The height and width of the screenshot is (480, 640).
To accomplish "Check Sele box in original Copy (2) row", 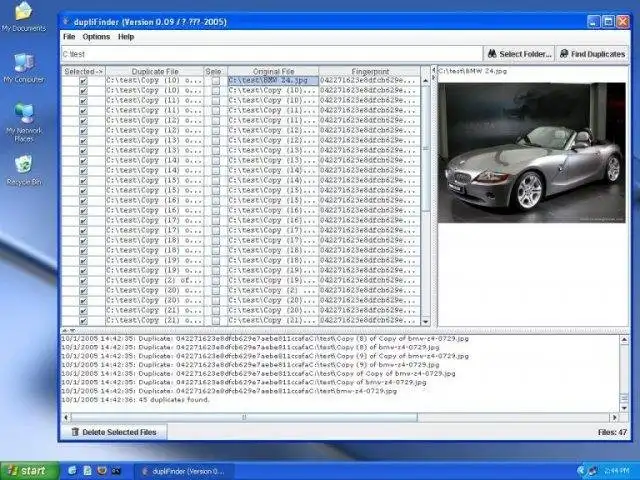I will click(216, 291).
